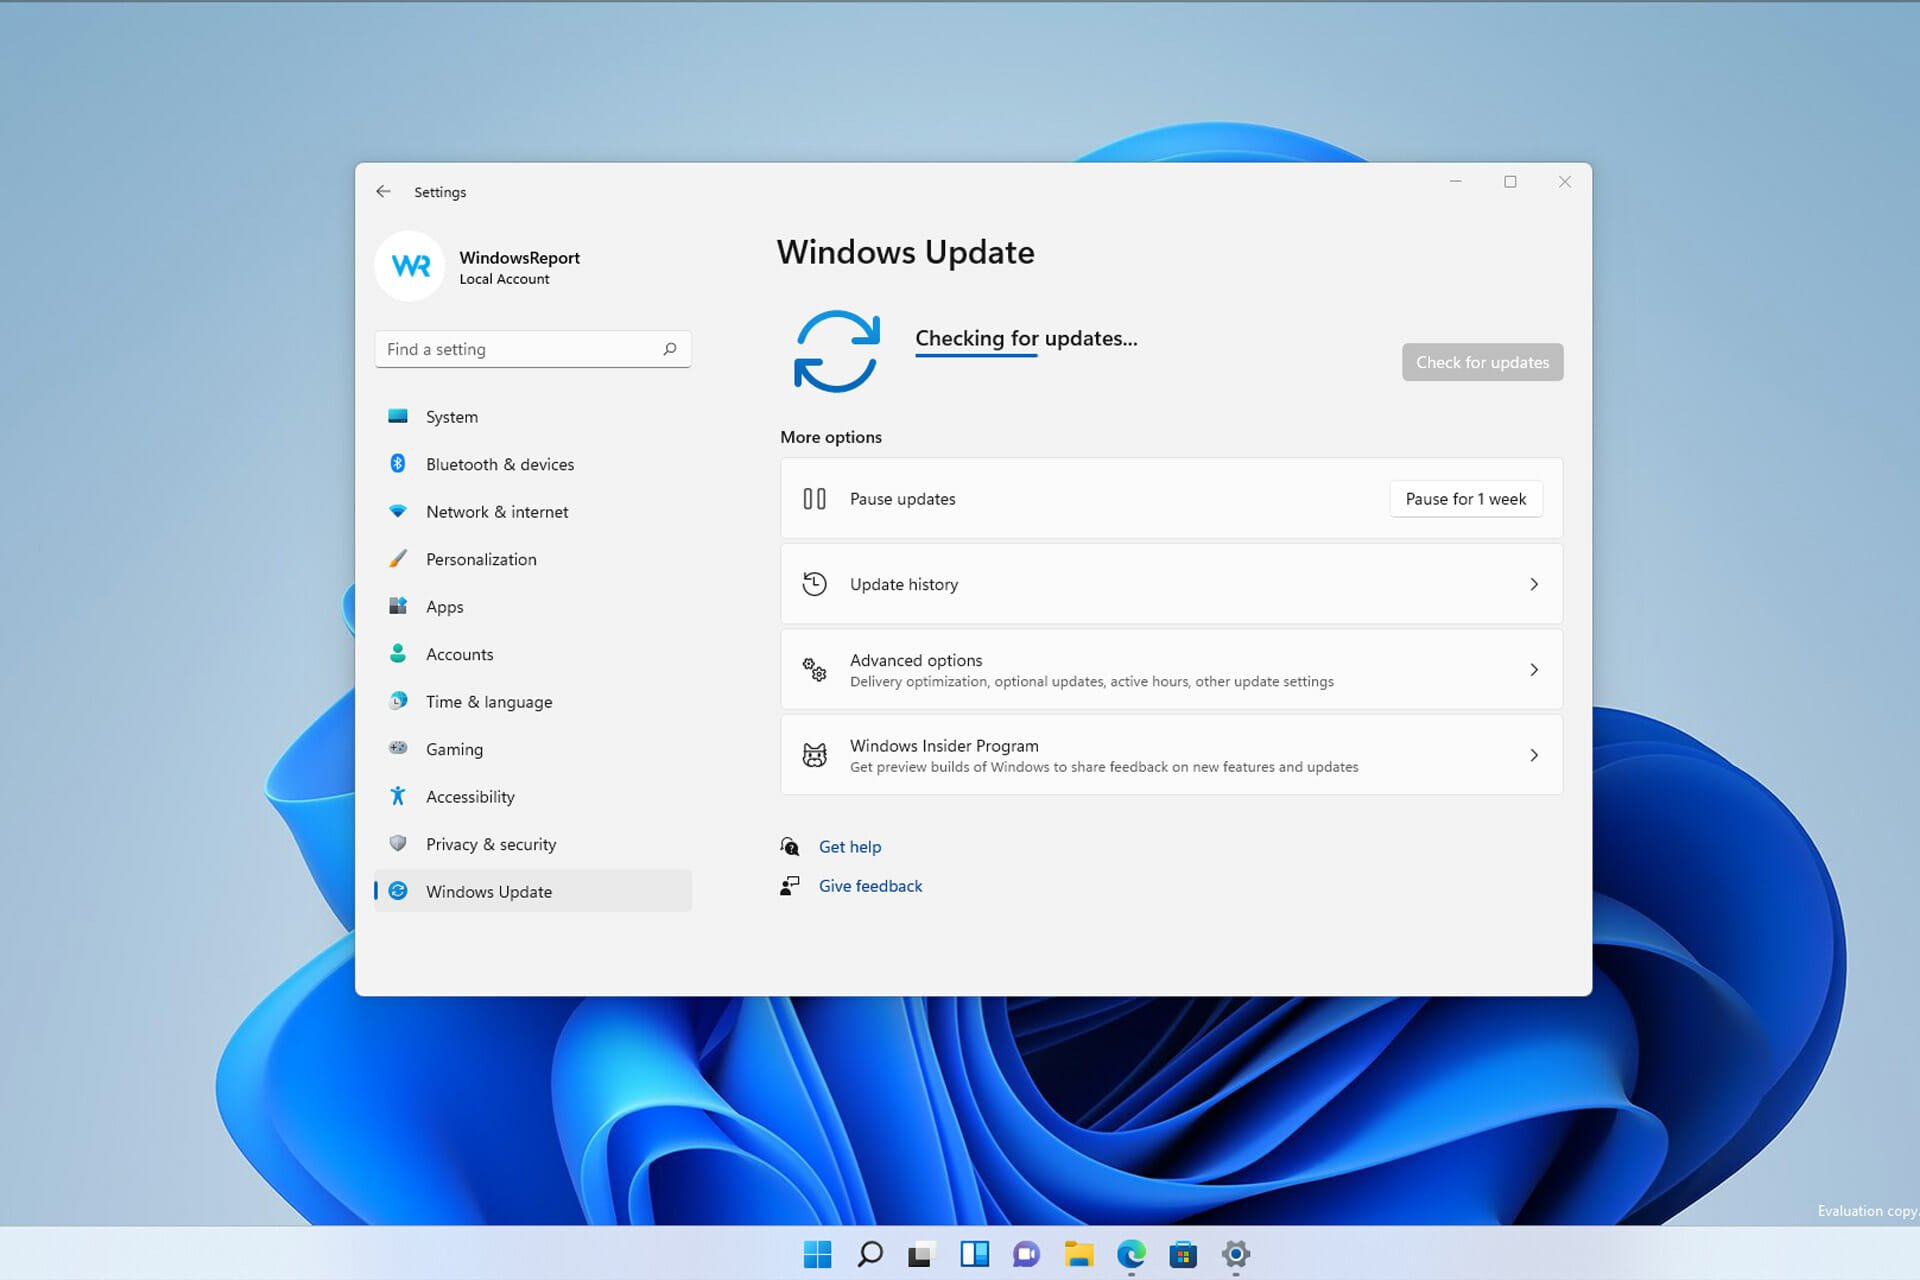Open Widgets from the taskbar
The height and width of the screenshot is (1280, 1920).
click(975, 1254)
